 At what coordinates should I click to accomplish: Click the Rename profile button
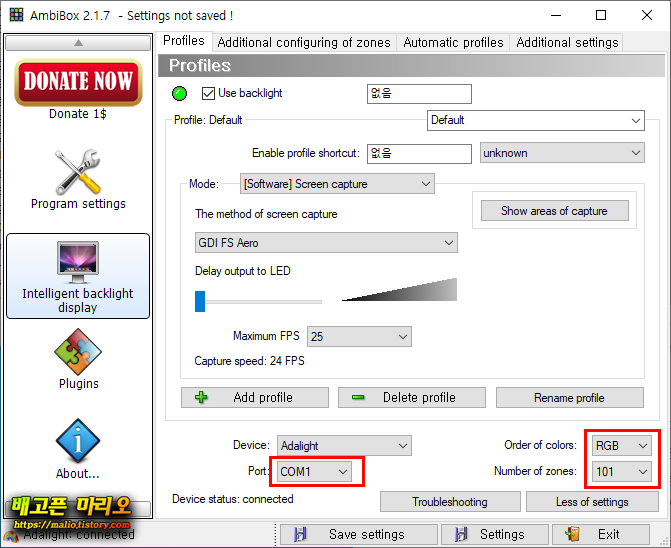tap(570, 397)
